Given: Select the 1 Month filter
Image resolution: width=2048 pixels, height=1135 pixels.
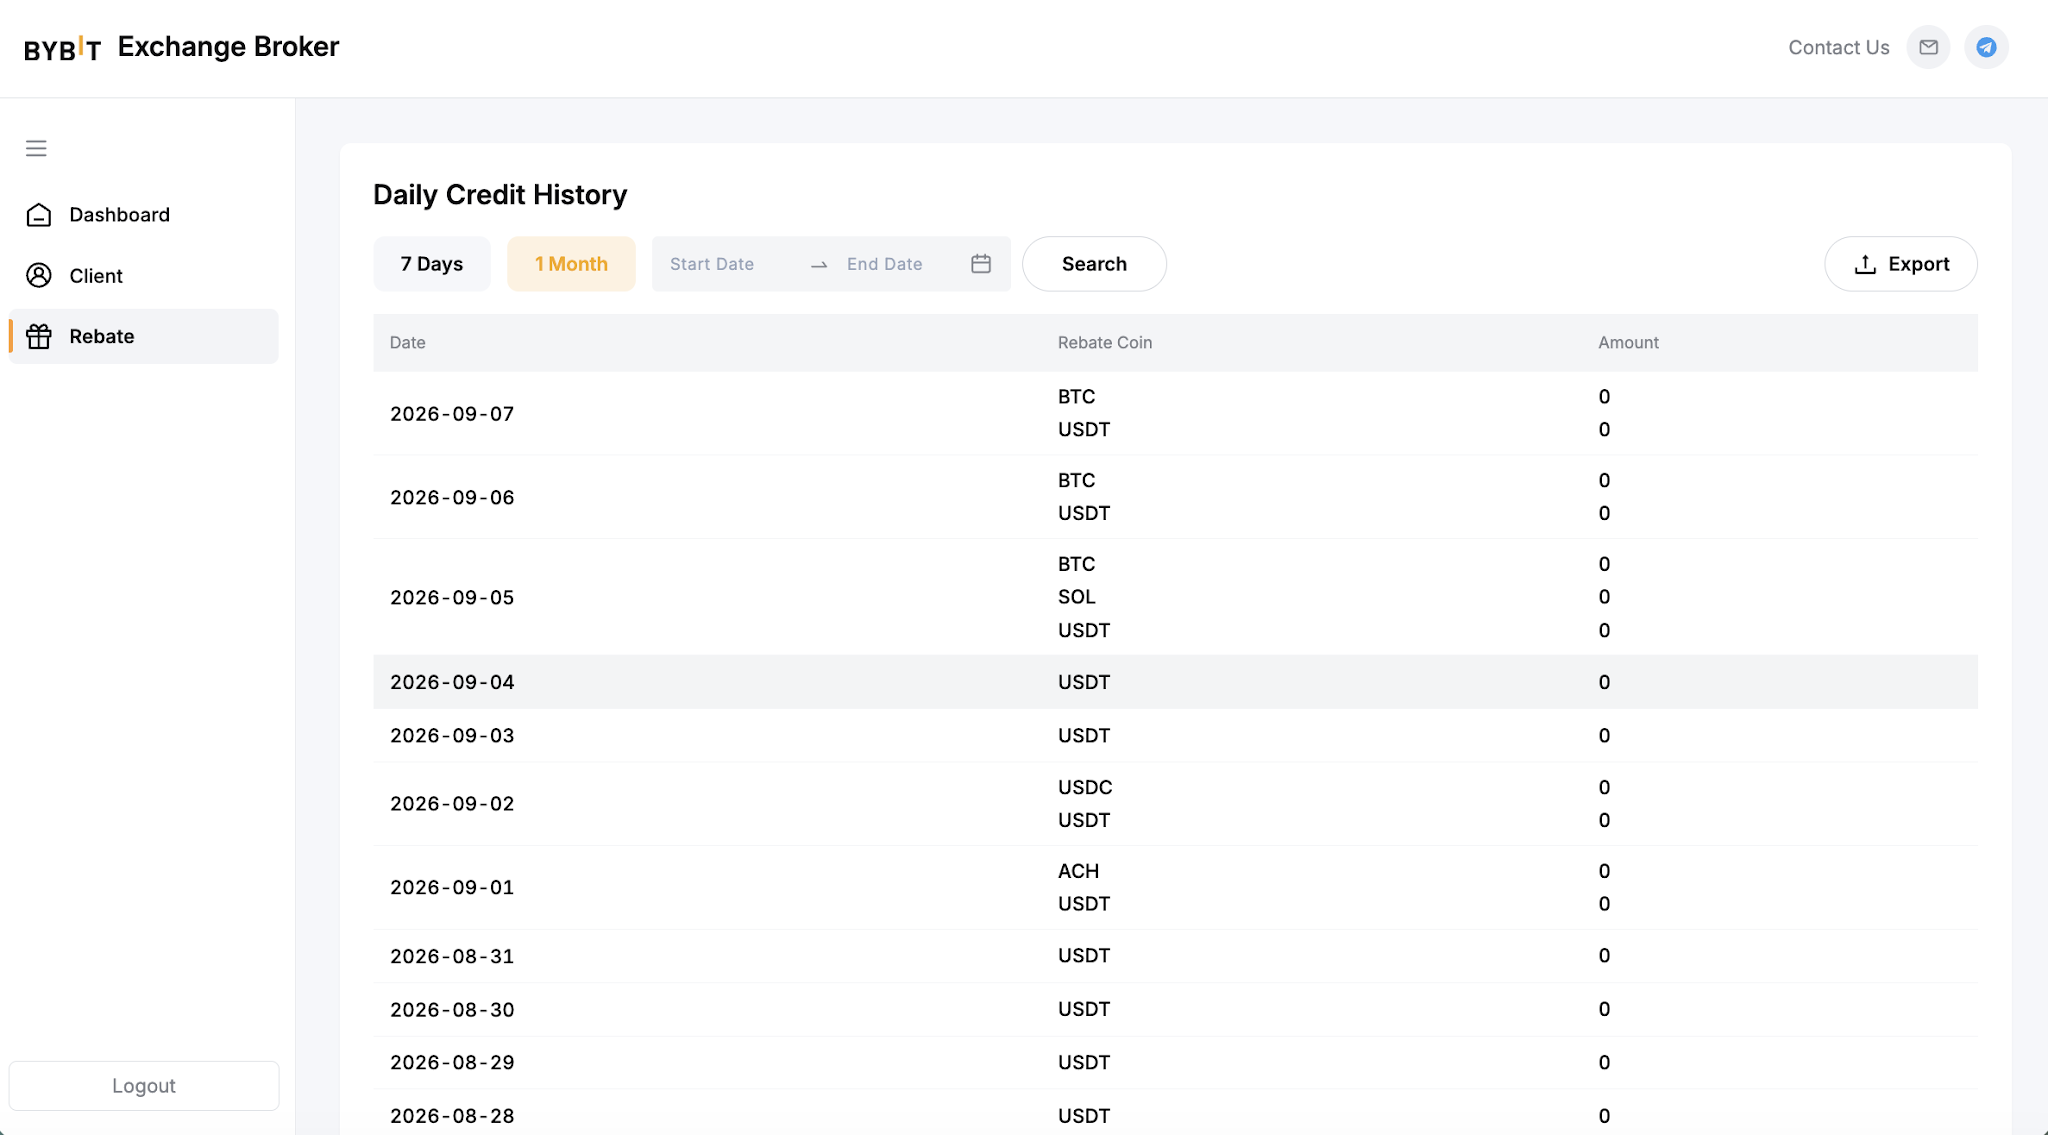Looking at the screenshot, I should [571, 264].
